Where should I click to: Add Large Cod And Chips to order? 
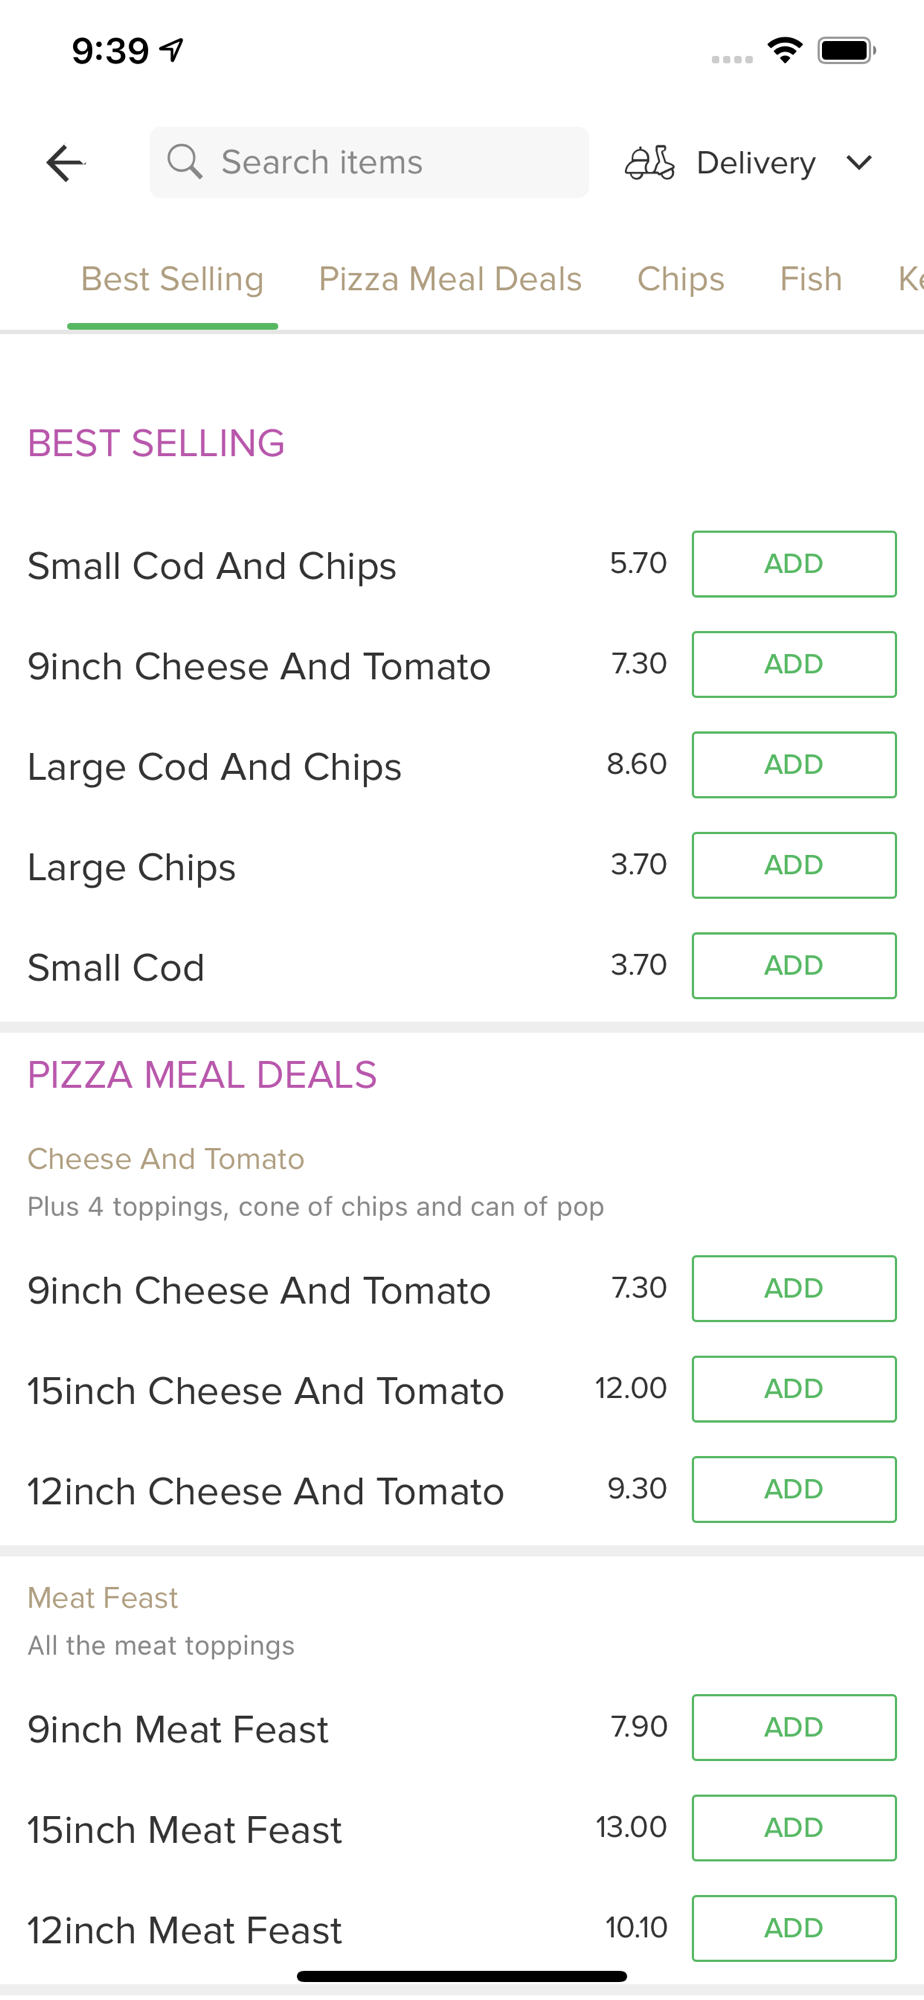point(794,765)
